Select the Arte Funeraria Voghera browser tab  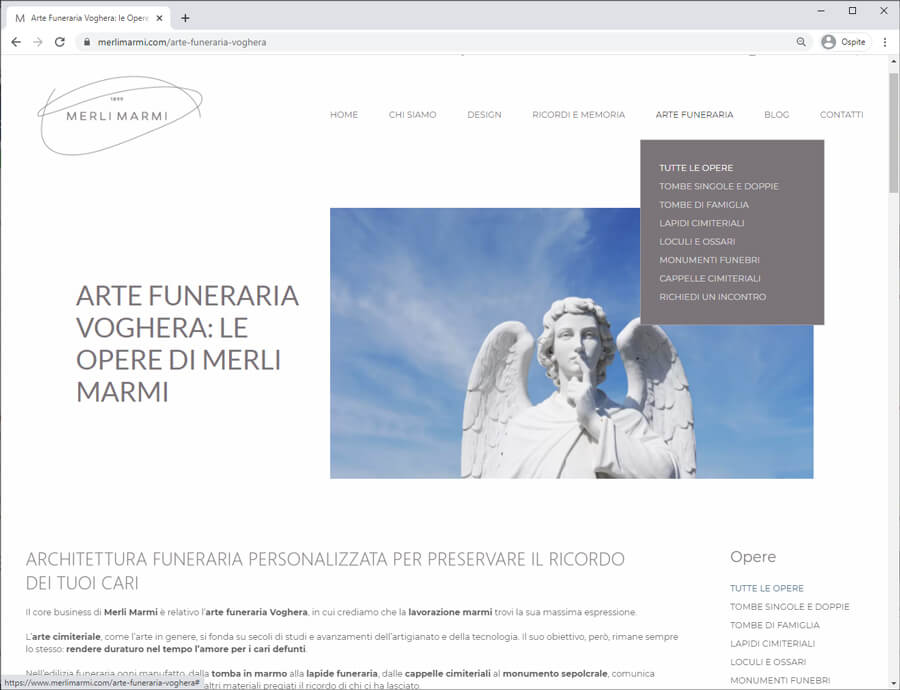pyautogui.click(x=89, y=18)
